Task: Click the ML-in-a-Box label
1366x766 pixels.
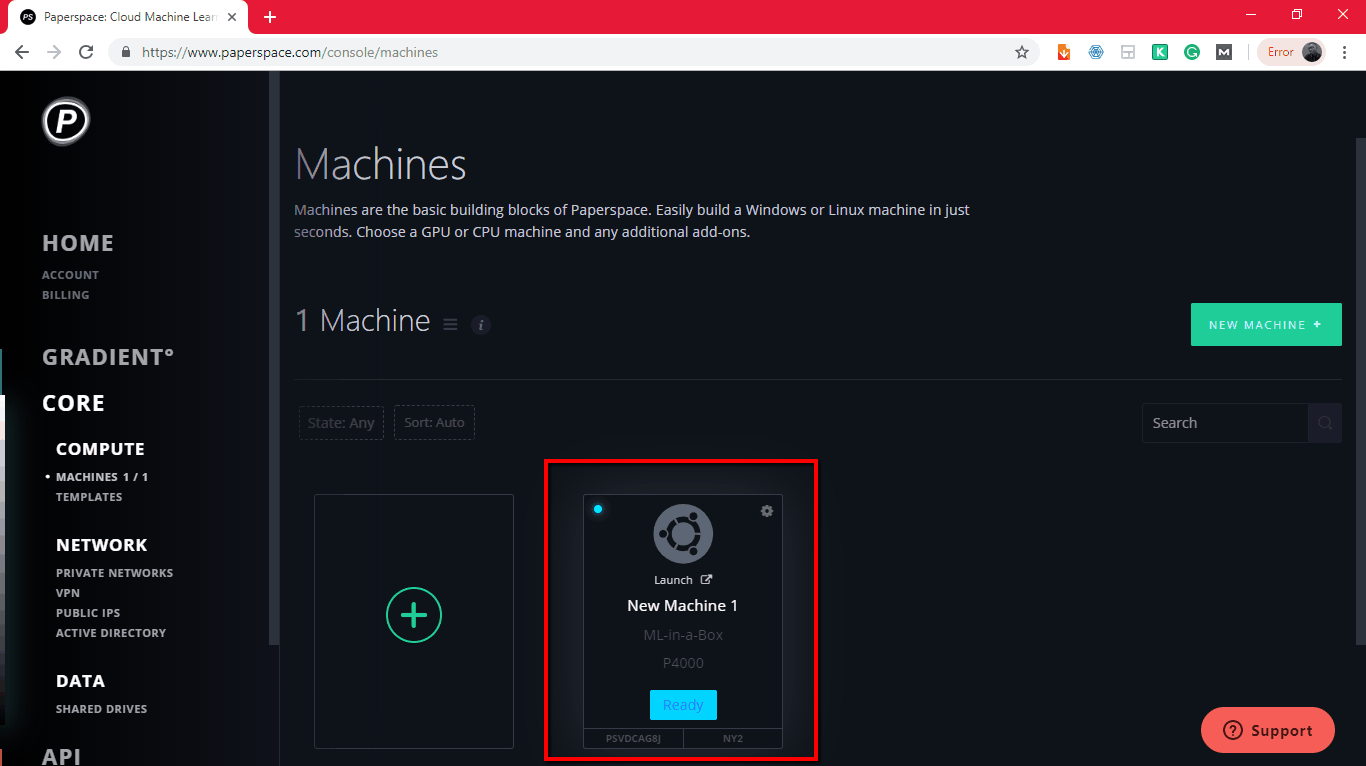Action: tap(683, 635)
